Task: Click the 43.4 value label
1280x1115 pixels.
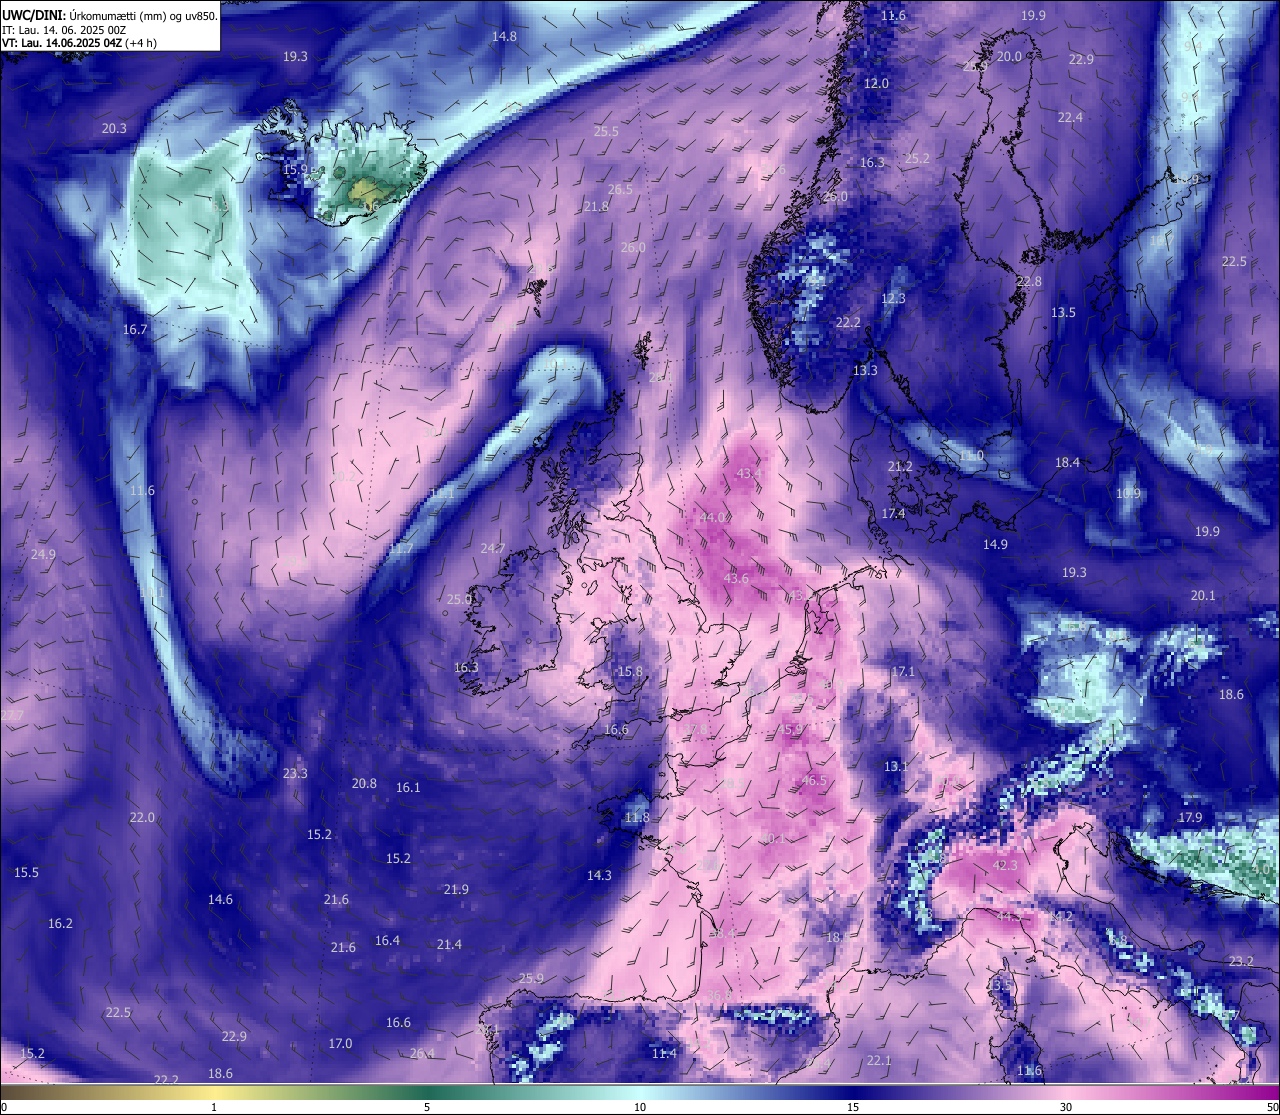Action: pos(749,473)
